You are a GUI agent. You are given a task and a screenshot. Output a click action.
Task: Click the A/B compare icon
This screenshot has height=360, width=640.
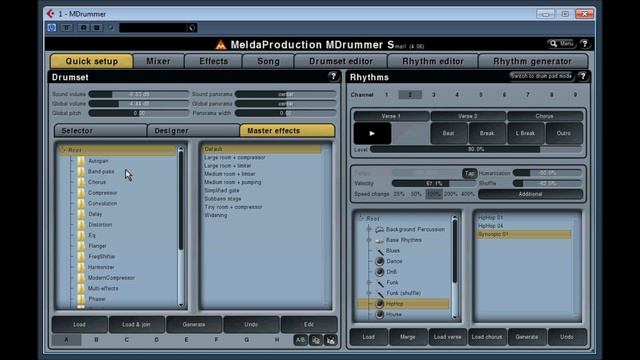(x=300, y=340)
